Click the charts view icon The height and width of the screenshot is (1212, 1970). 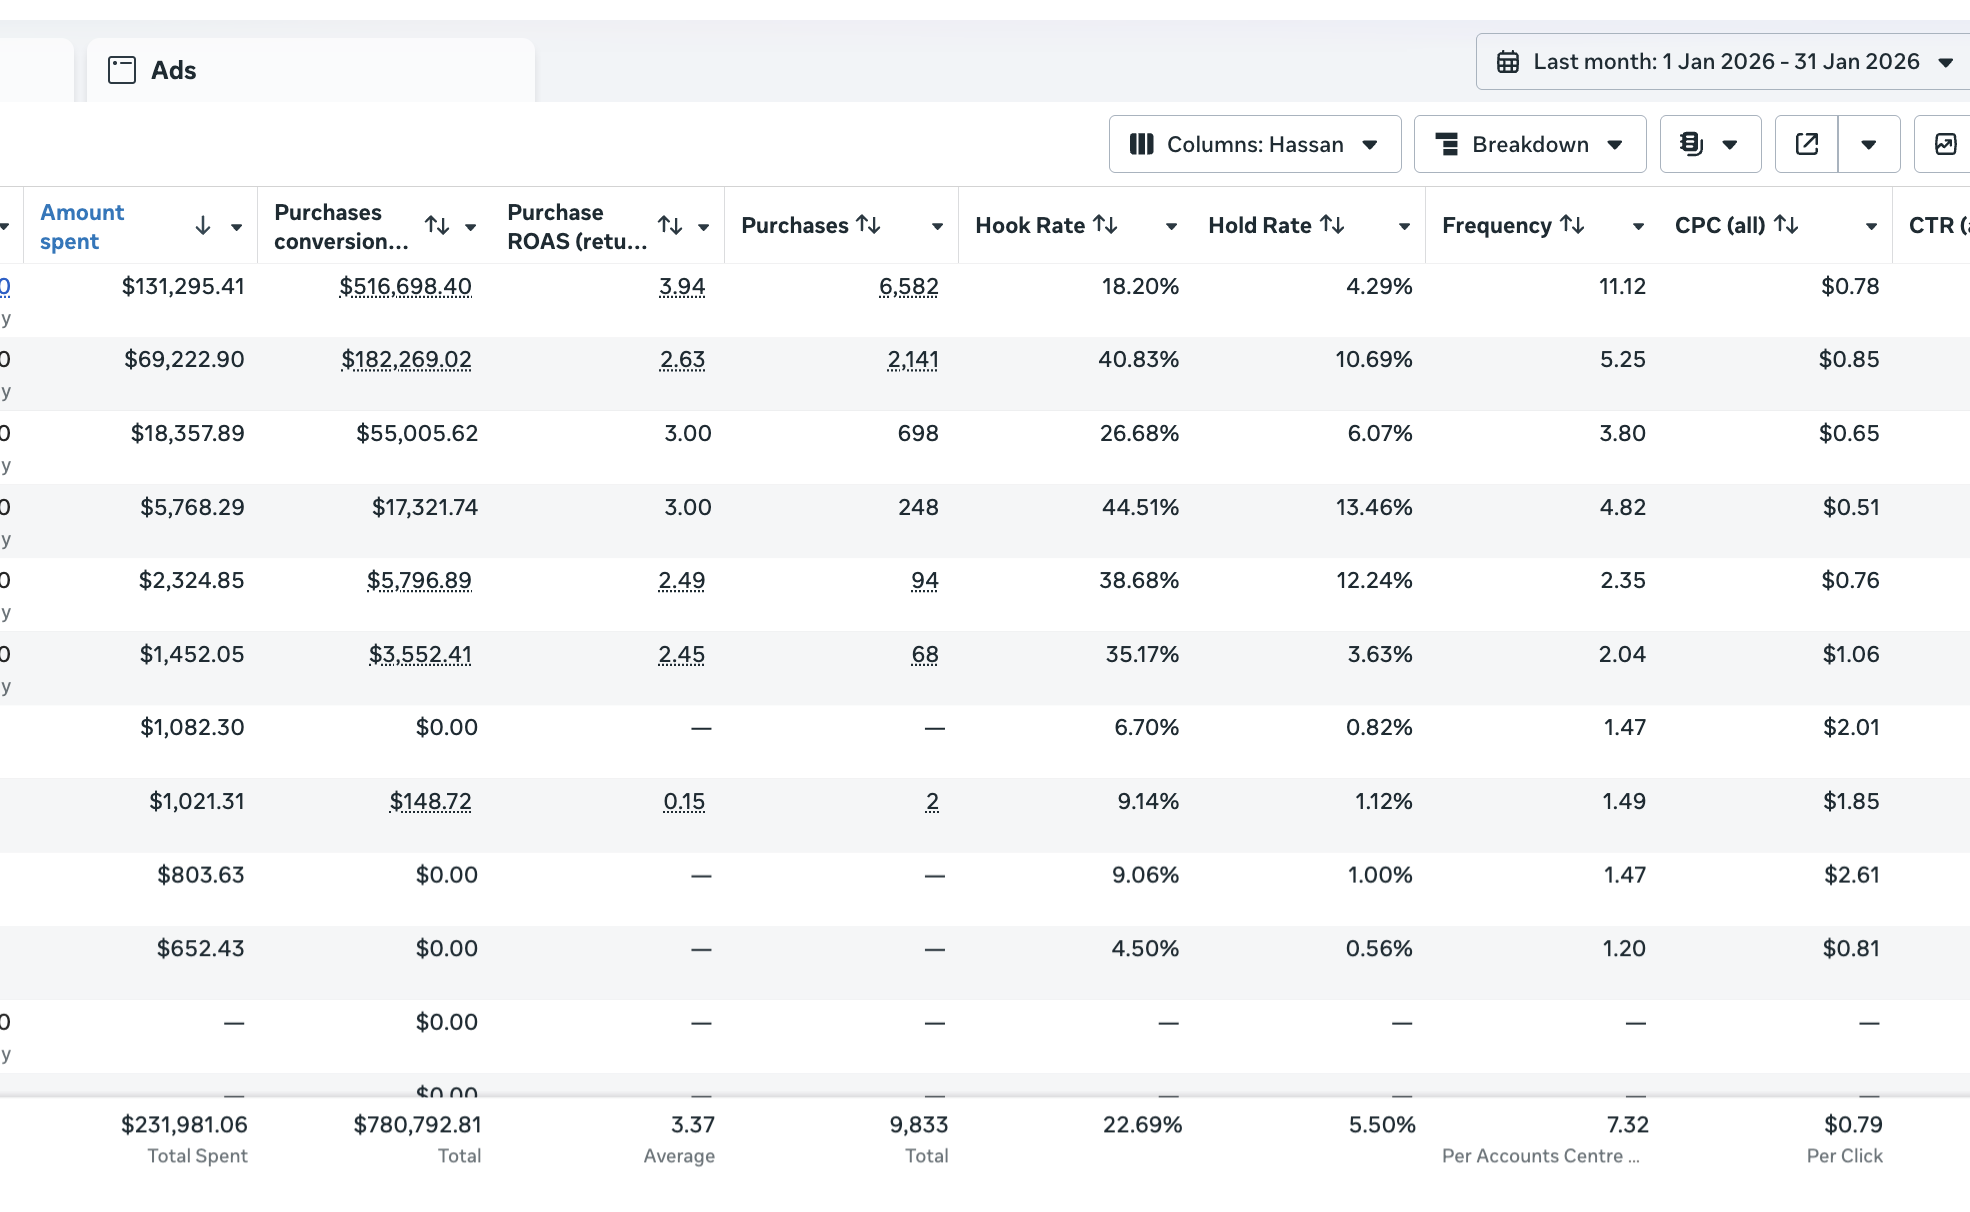pyautogui.click(x=1945, y=145)
